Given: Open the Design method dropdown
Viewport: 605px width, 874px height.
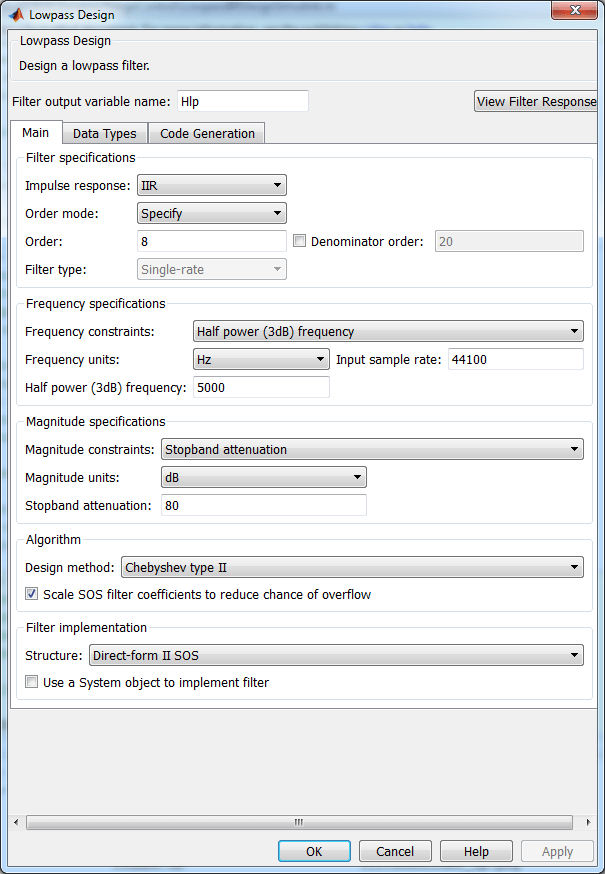Looking at the screenshot, I should pyautogui.click(x=352, y=568).
